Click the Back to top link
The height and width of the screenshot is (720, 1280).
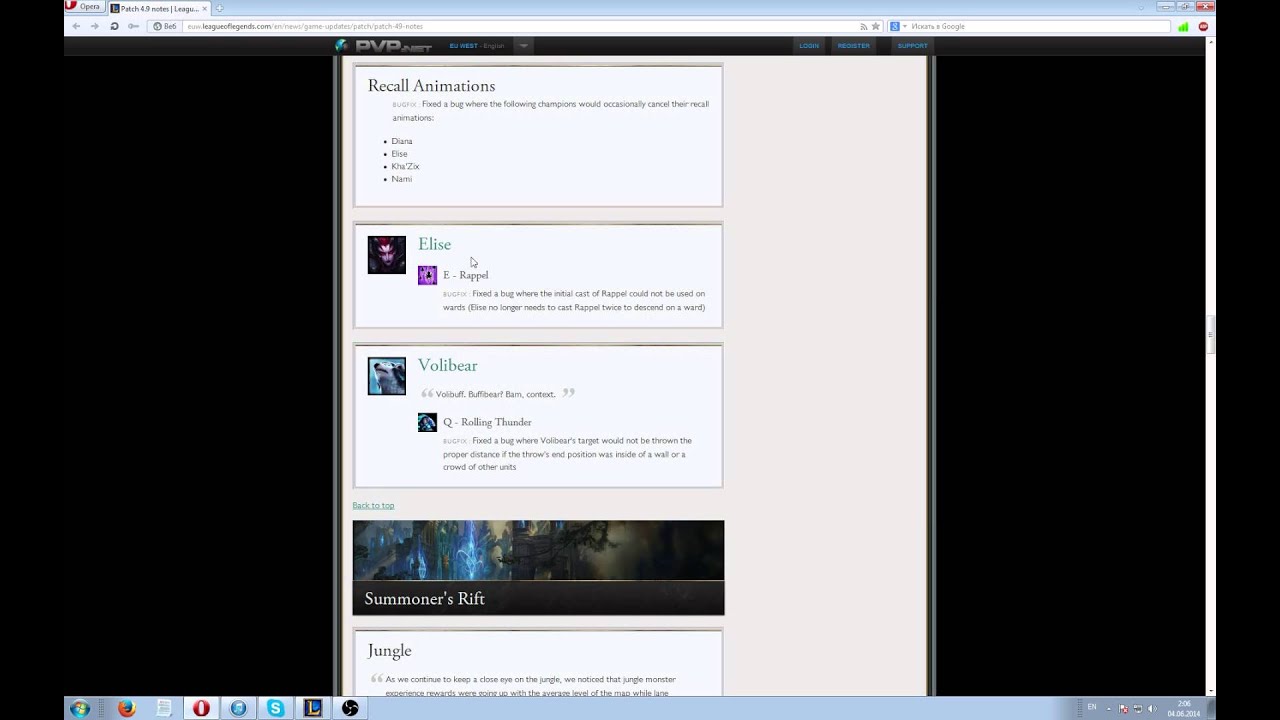tap(373, 505)
